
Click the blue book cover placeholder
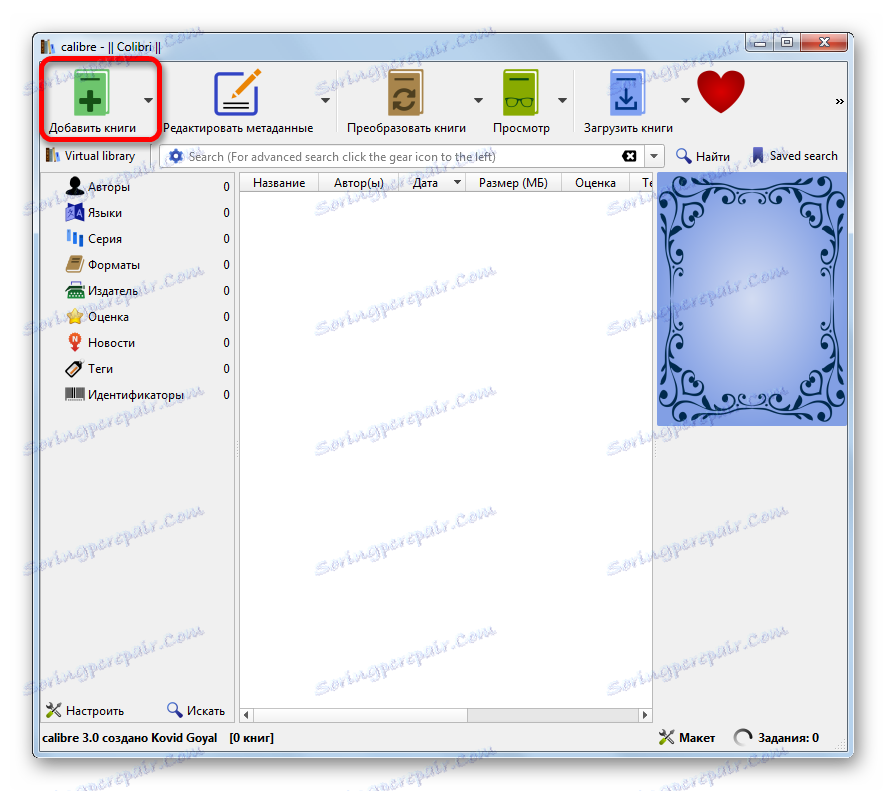pos(751,299)
